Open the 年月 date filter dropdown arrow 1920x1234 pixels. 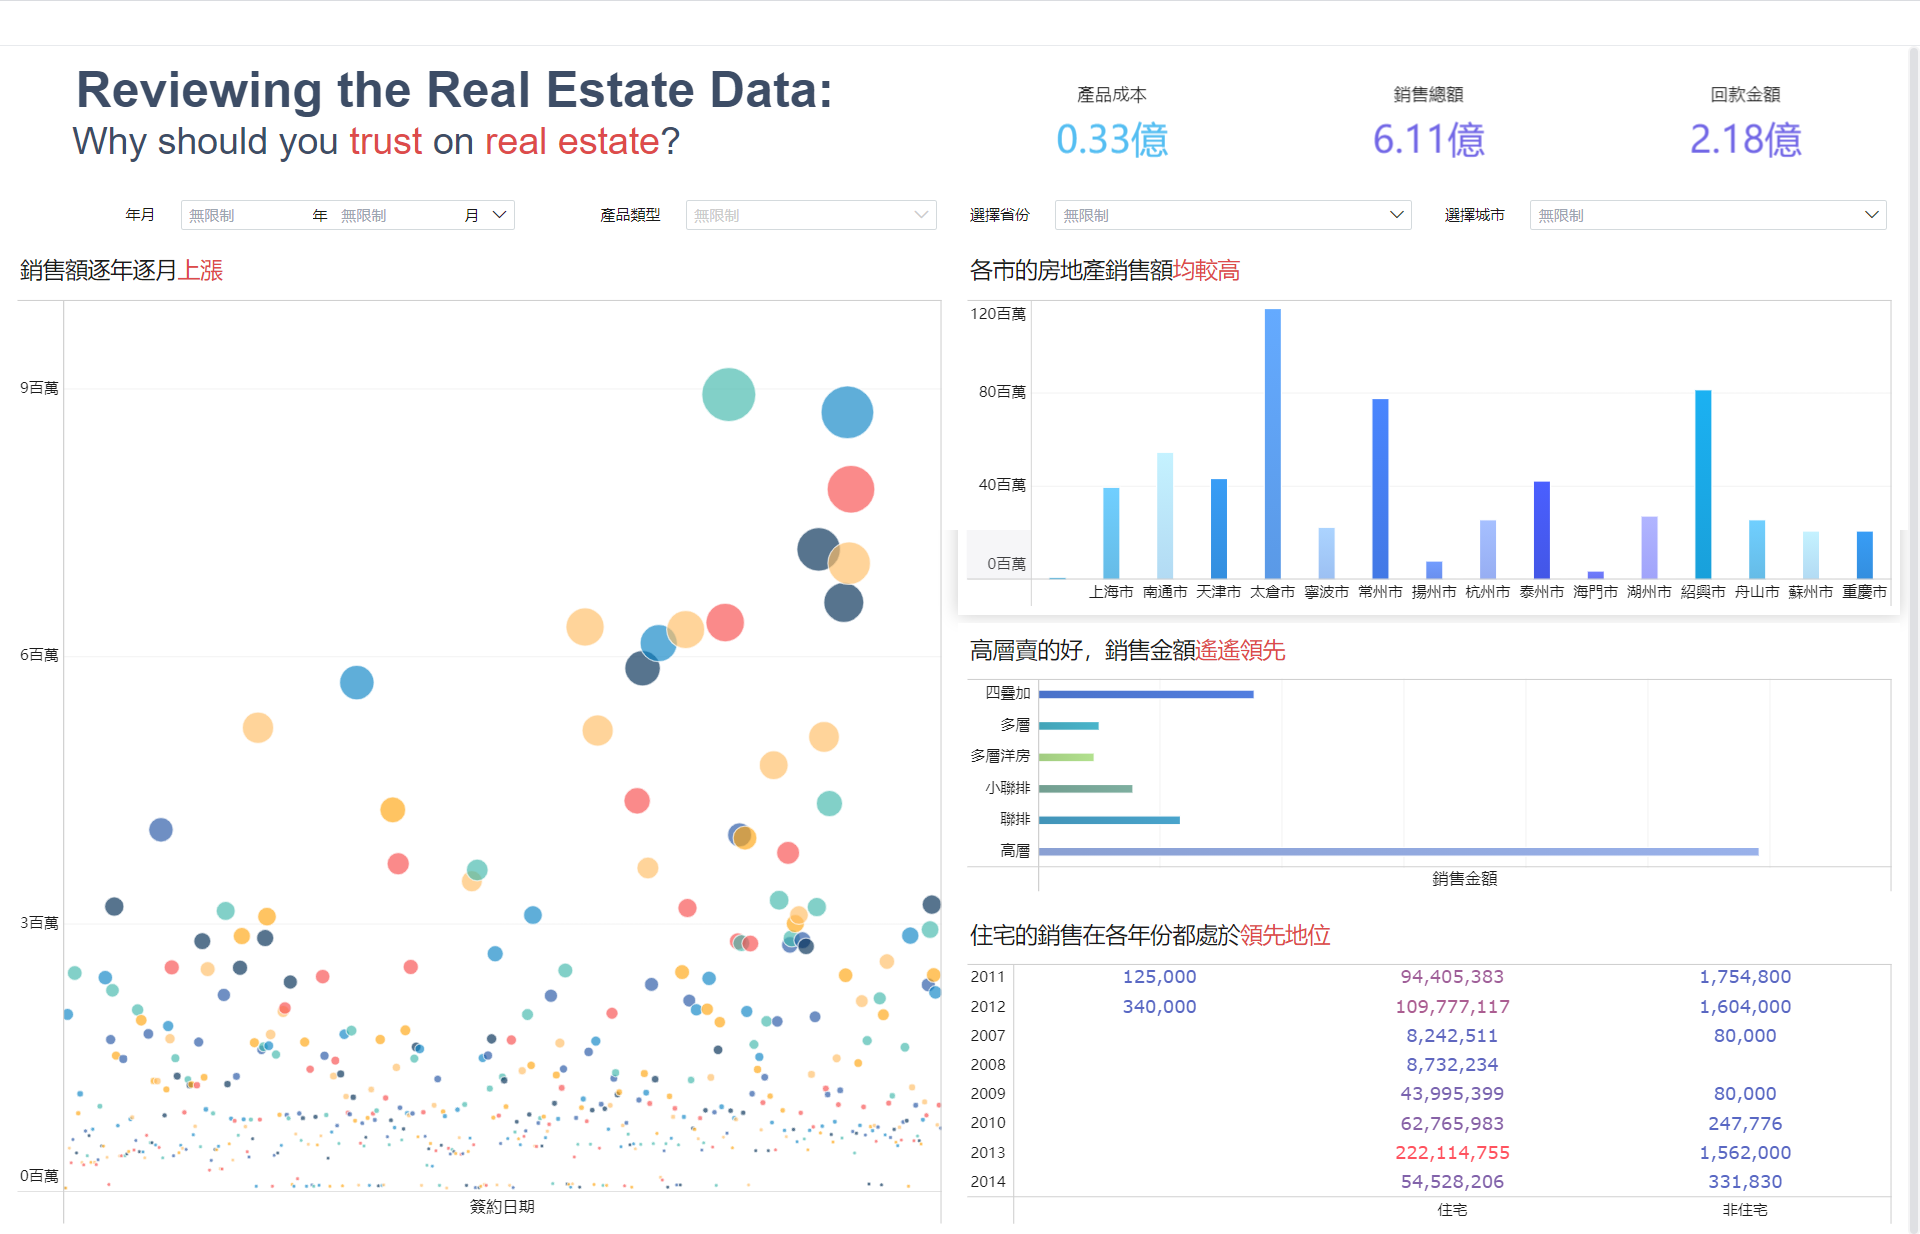499,215
